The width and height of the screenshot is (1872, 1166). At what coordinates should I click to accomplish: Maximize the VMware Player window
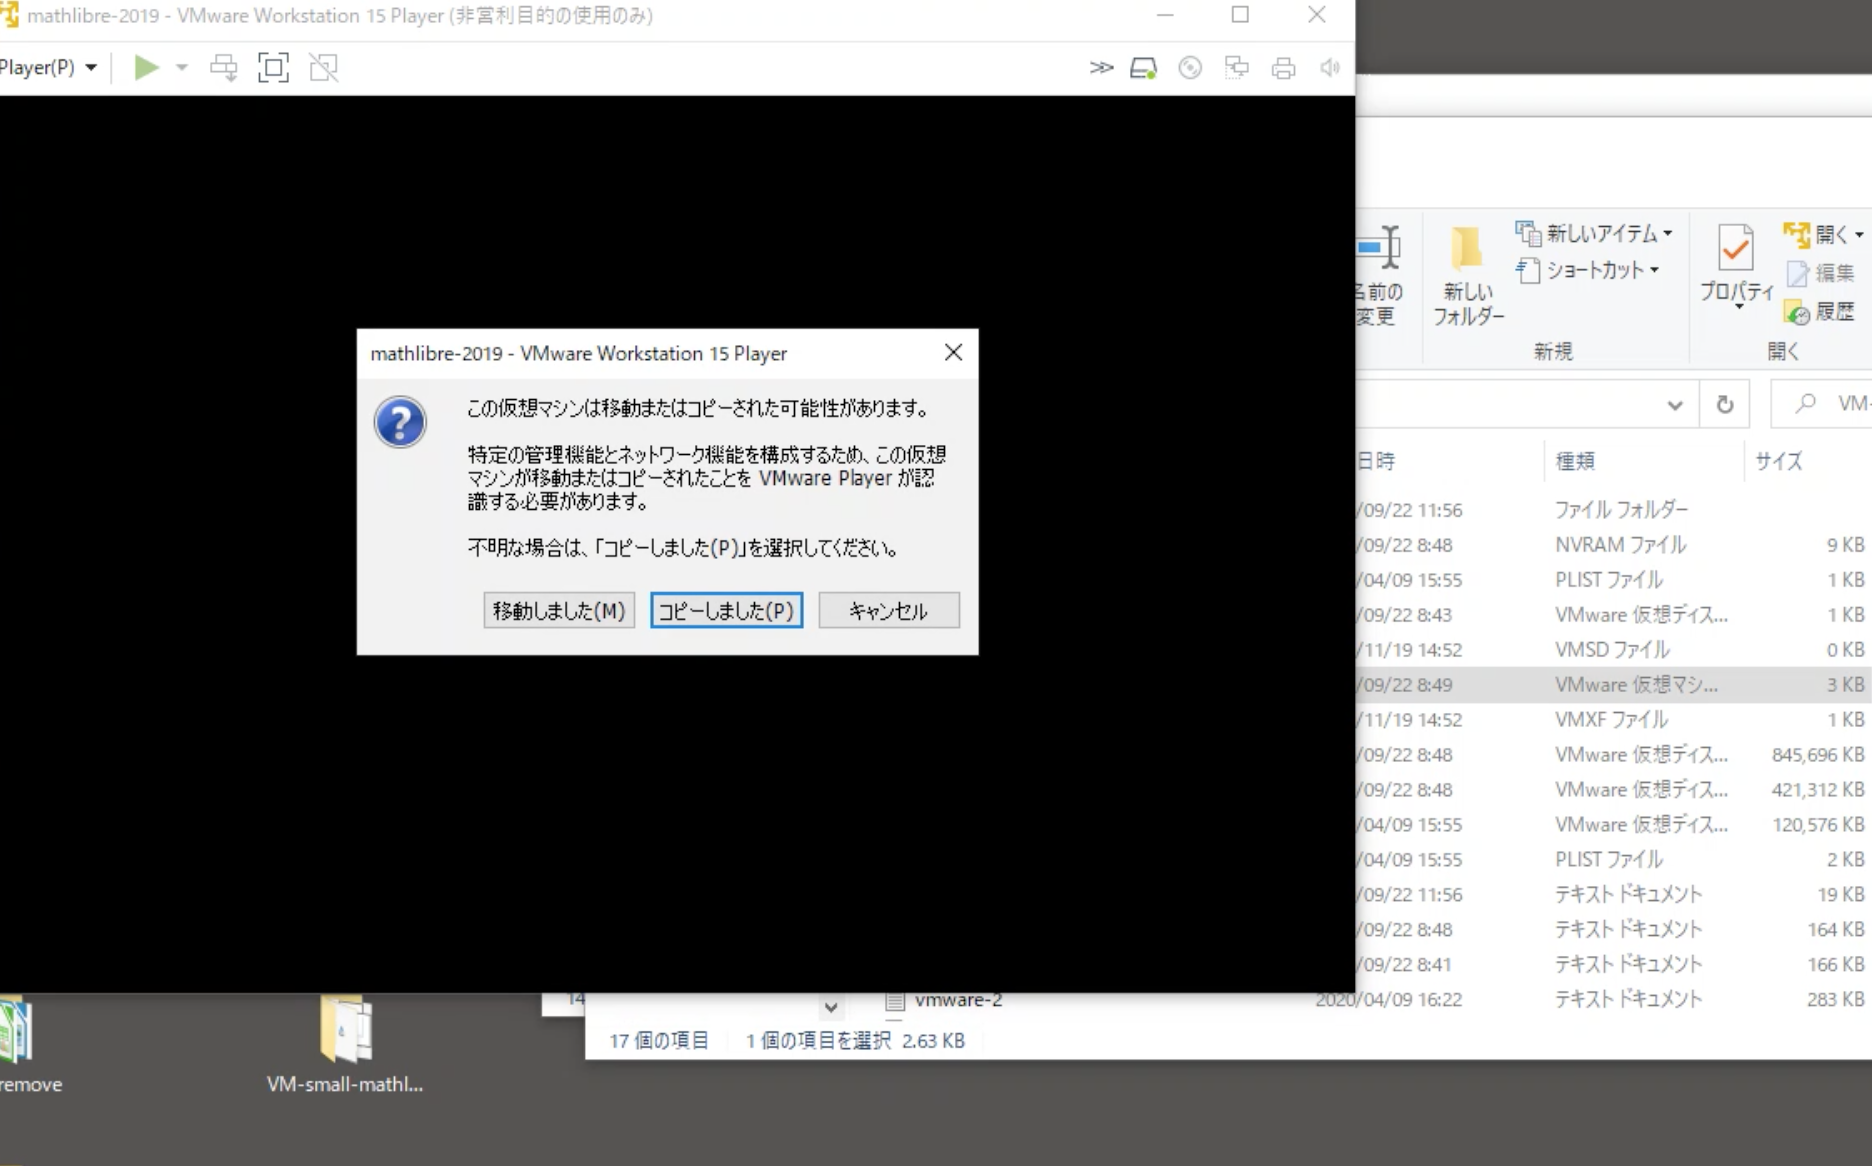(1240, 15)
